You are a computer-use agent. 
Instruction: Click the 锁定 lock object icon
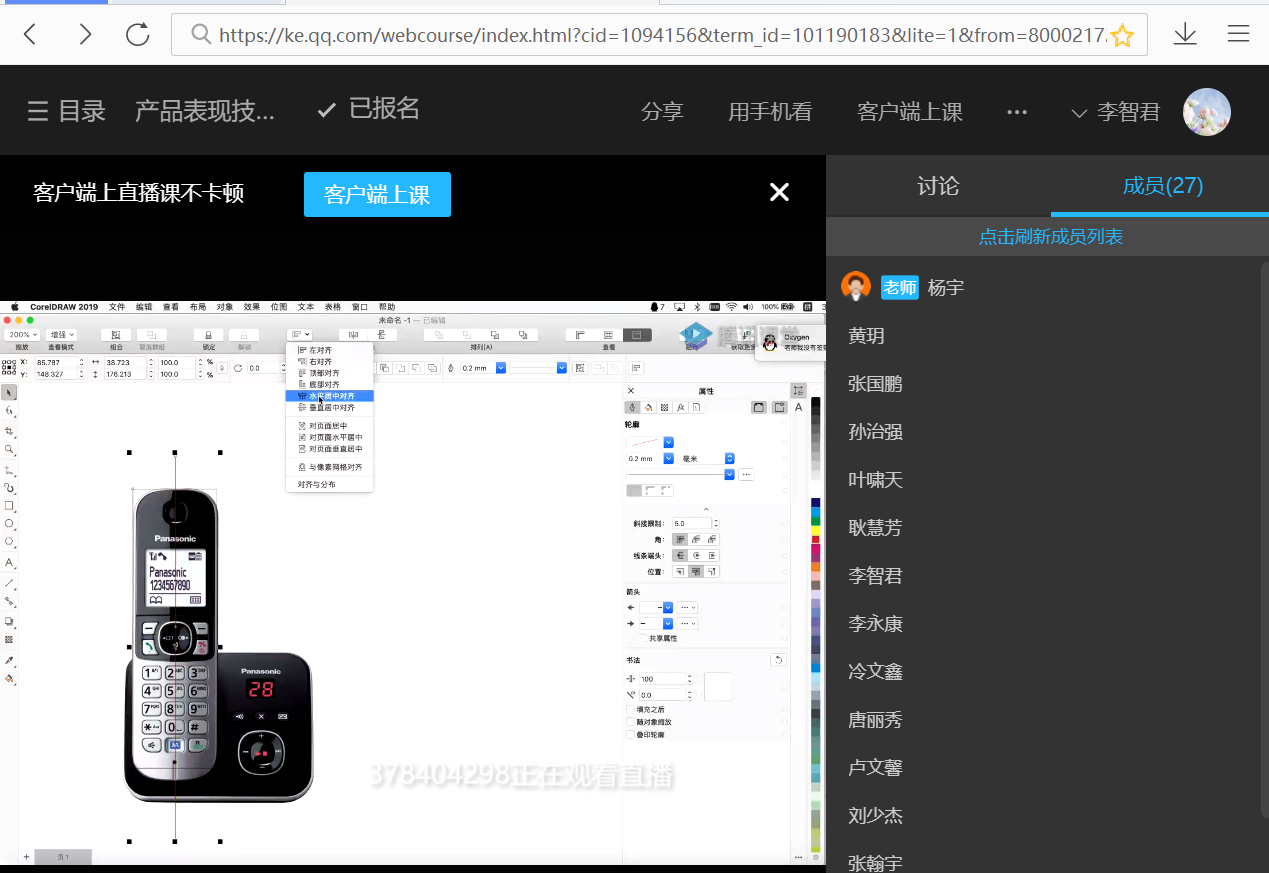[x=208, y=335]
